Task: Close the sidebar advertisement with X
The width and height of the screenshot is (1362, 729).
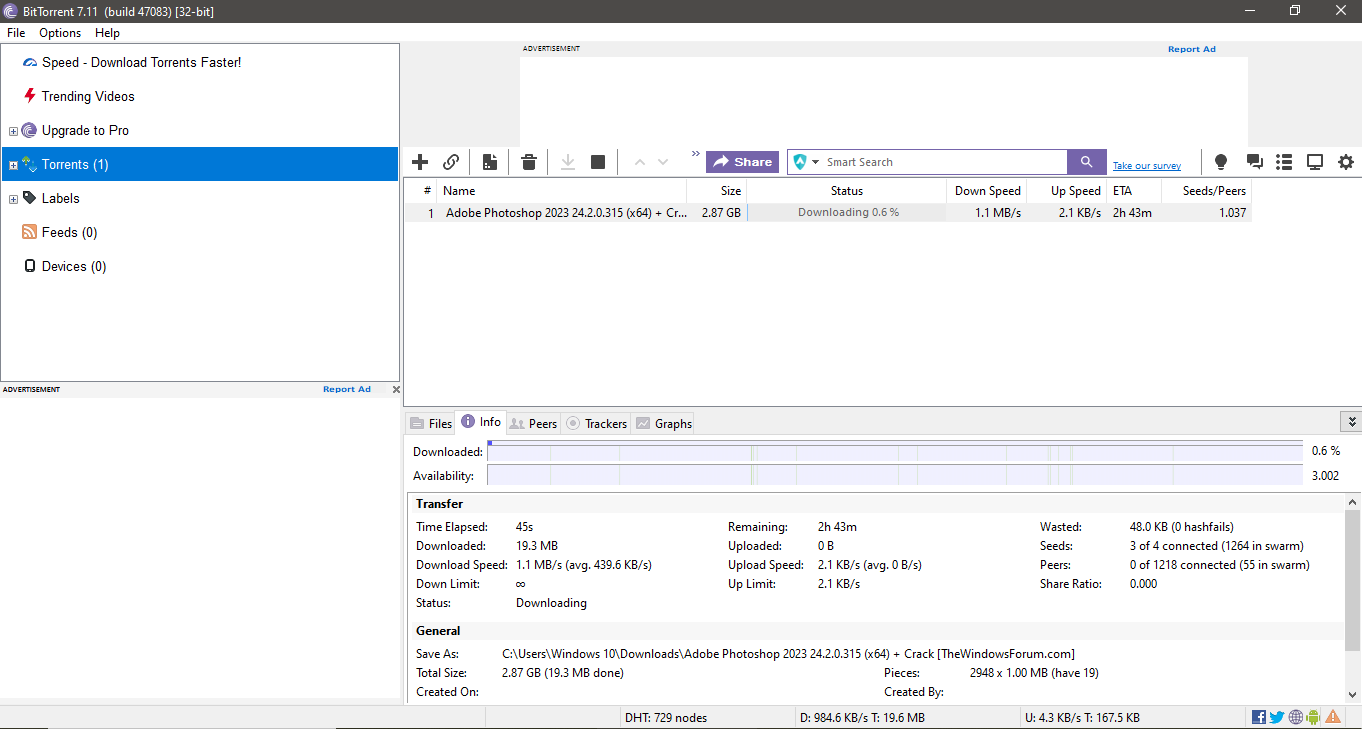Action: click(x=396, y=389)
